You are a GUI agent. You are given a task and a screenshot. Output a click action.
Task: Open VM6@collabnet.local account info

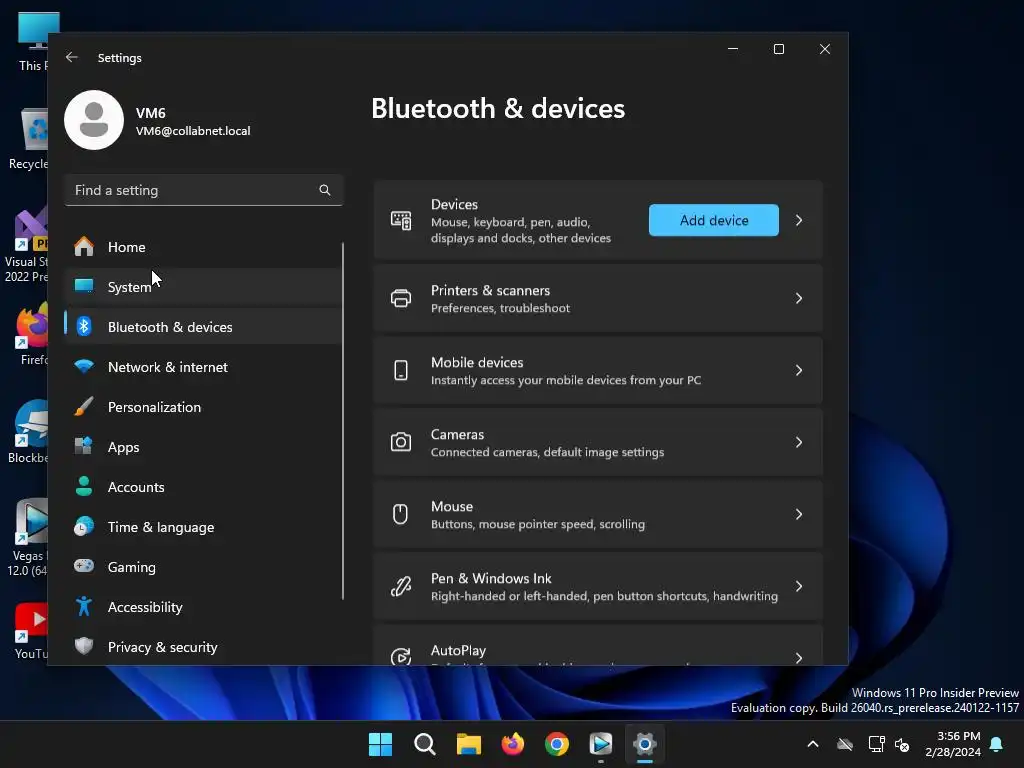193,131
